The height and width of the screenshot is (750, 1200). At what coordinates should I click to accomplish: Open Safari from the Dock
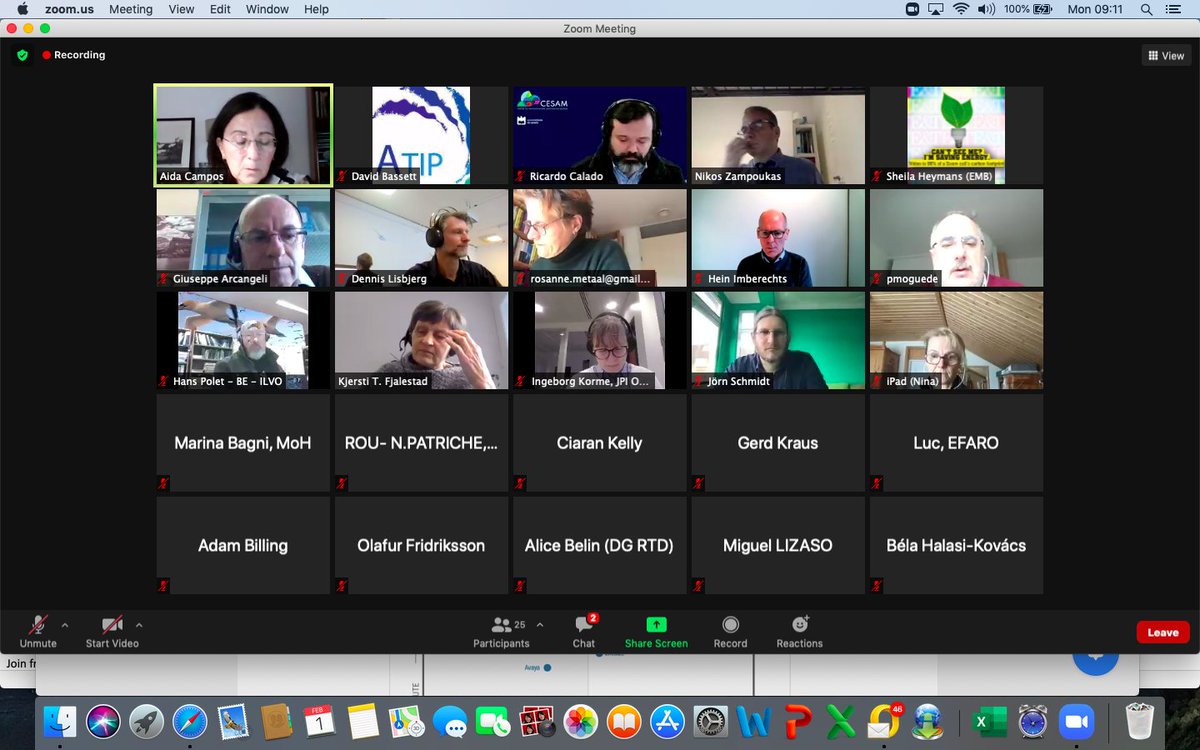point(189,720)
